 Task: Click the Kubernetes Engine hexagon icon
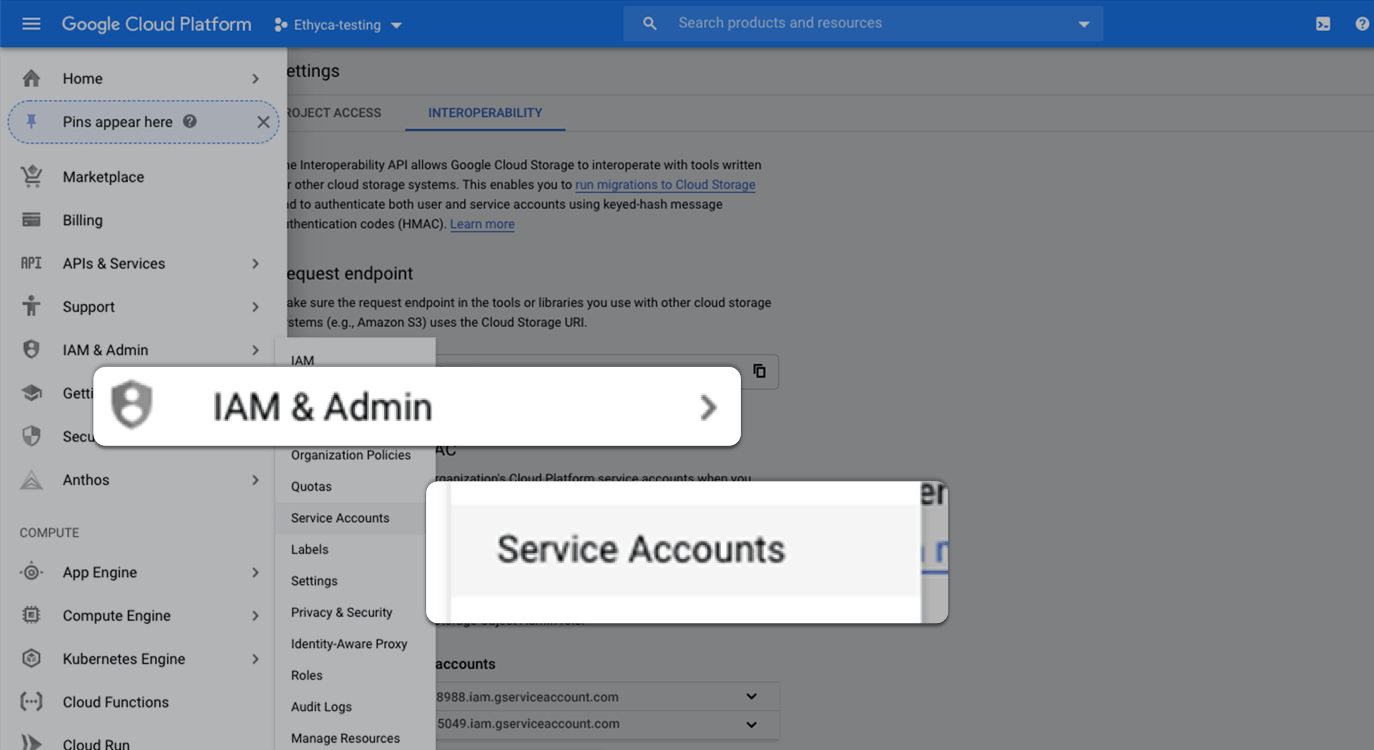[32, 658]
